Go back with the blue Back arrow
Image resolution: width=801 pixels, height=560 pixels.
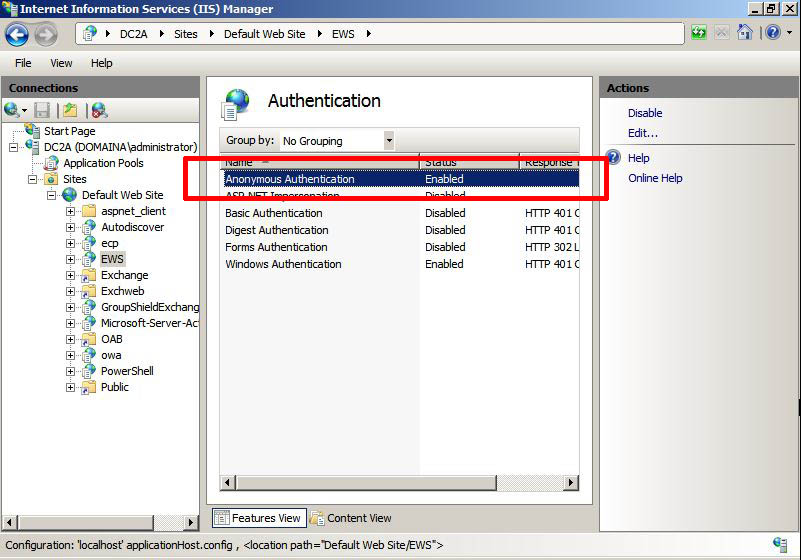(17, 35)
